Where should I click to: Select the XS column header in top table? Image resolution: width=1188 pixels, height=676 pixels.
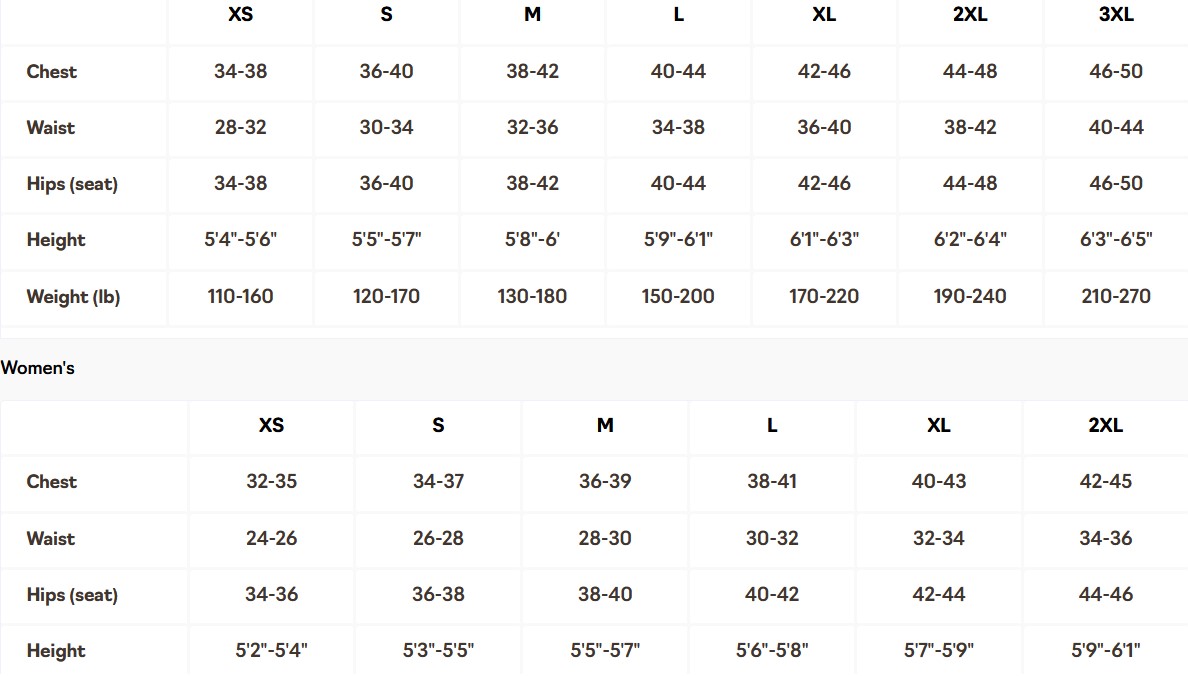[240, 15]
